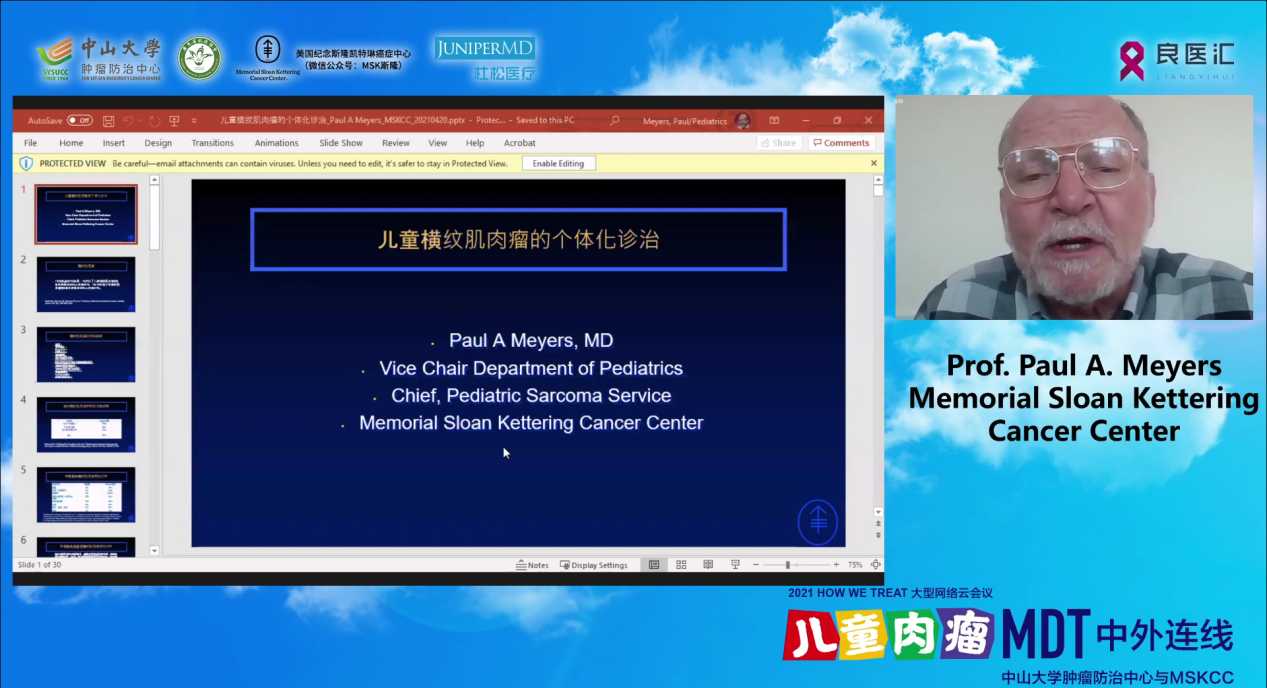This screenshot has width=1267, height=688.
Task: Open Display Settings in status bar
Action: pyautogui.click(x=594, y=565)
